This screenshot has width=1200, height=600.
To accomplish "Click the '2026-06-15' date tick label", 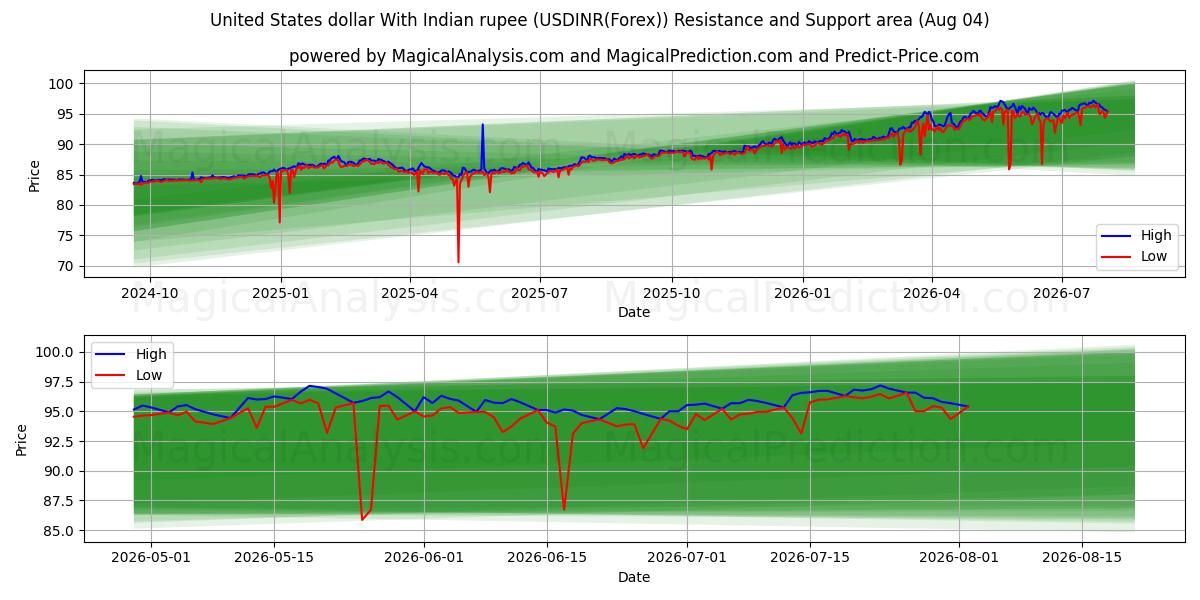I will click(x=546, y=558).
